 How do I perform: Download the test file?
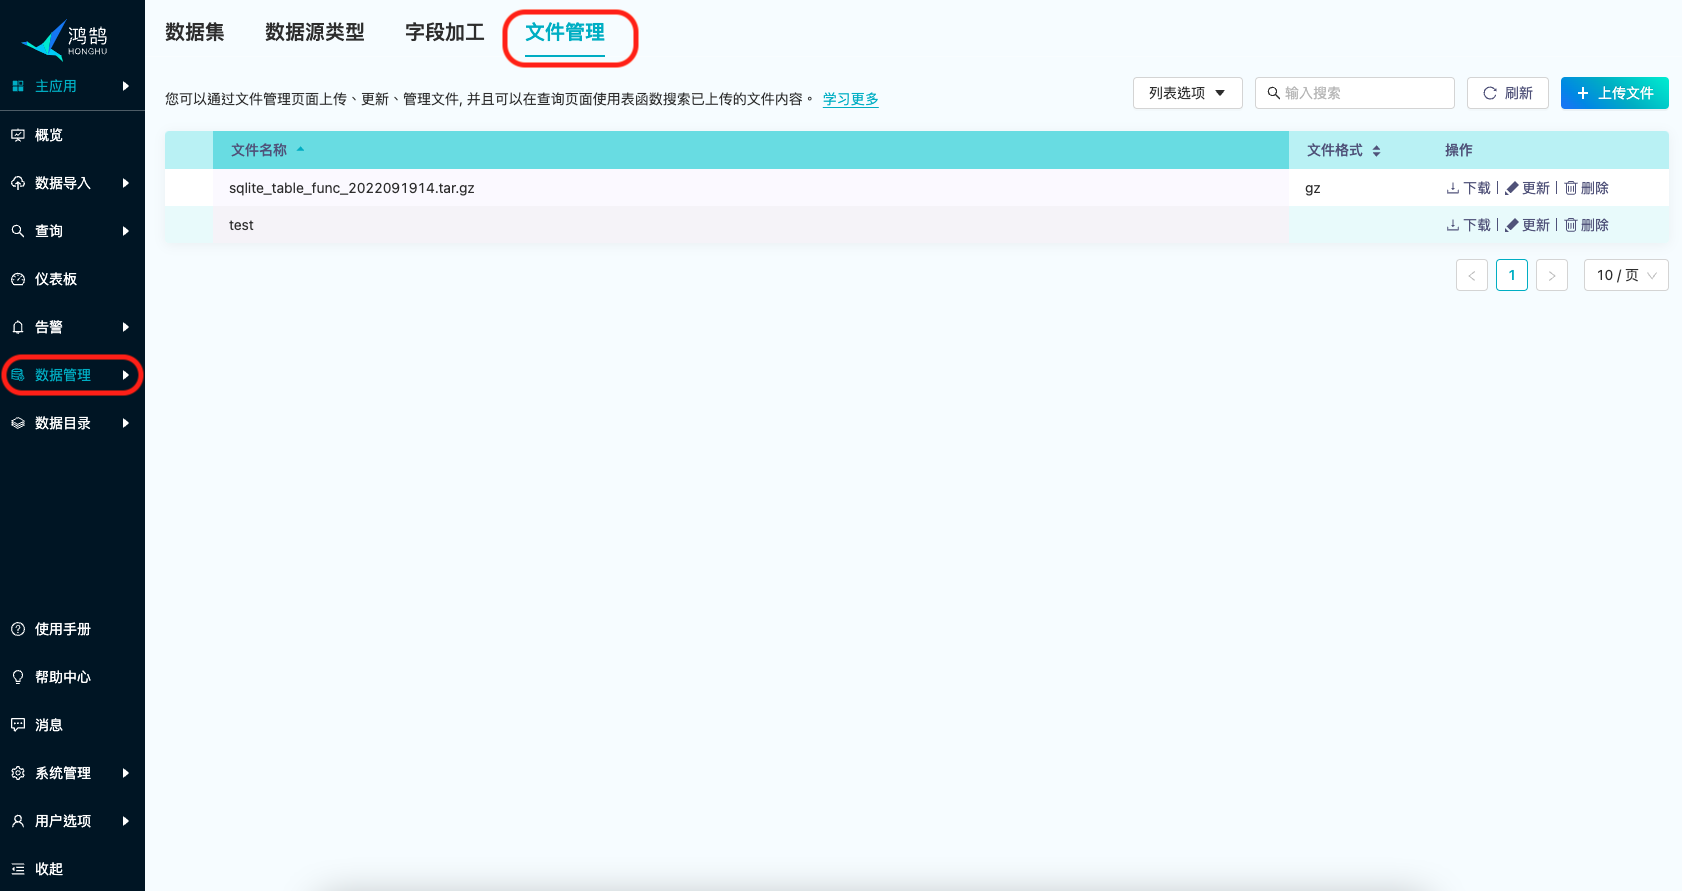click(1468, 225)
